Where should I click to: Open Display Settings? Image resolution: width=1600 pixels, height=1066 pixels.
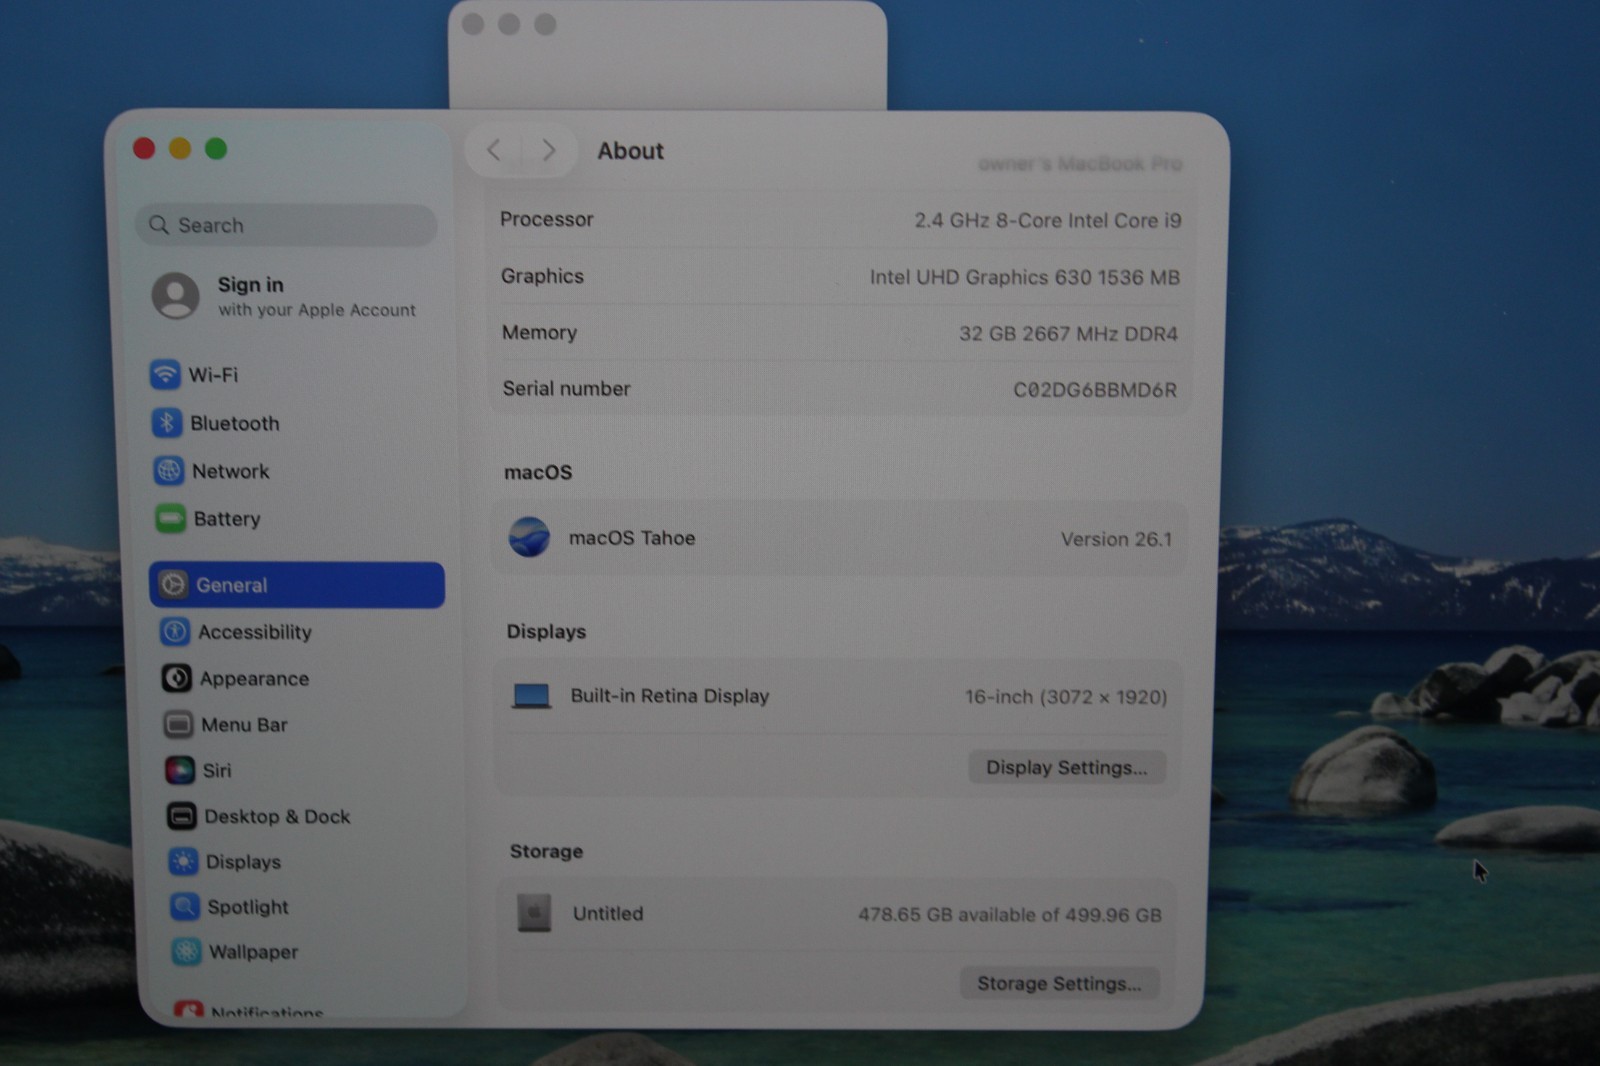tap(1067, 767)
